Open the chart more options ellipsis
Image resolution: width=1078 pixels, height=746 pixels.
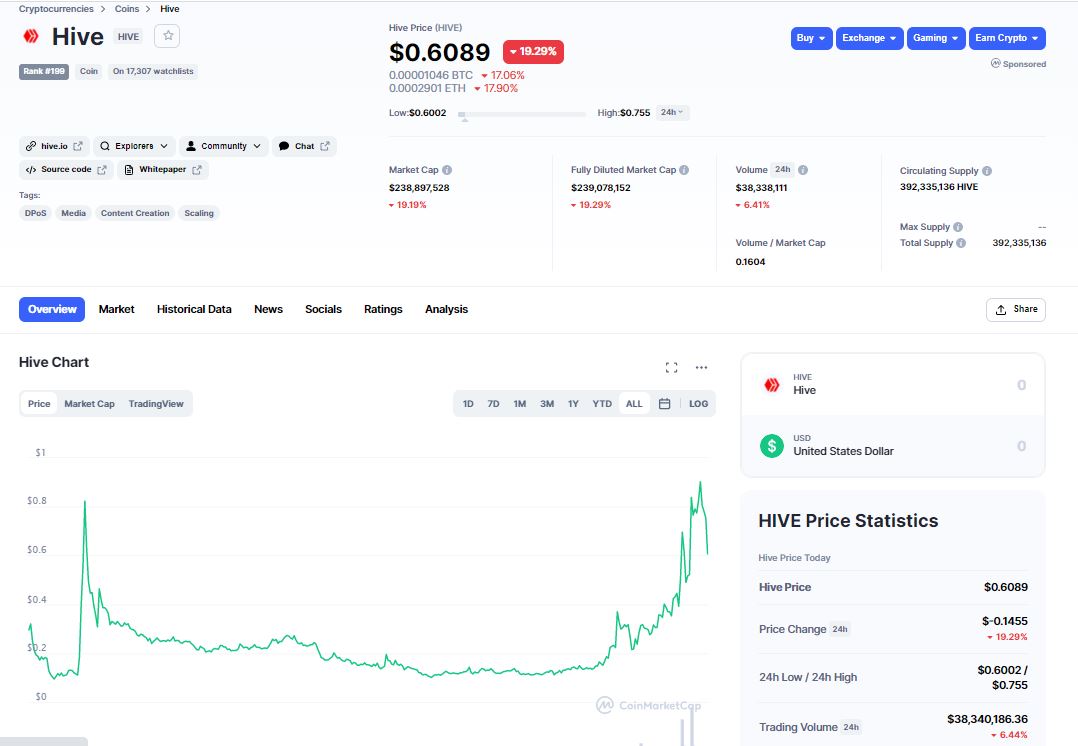(x=701, y=368)
